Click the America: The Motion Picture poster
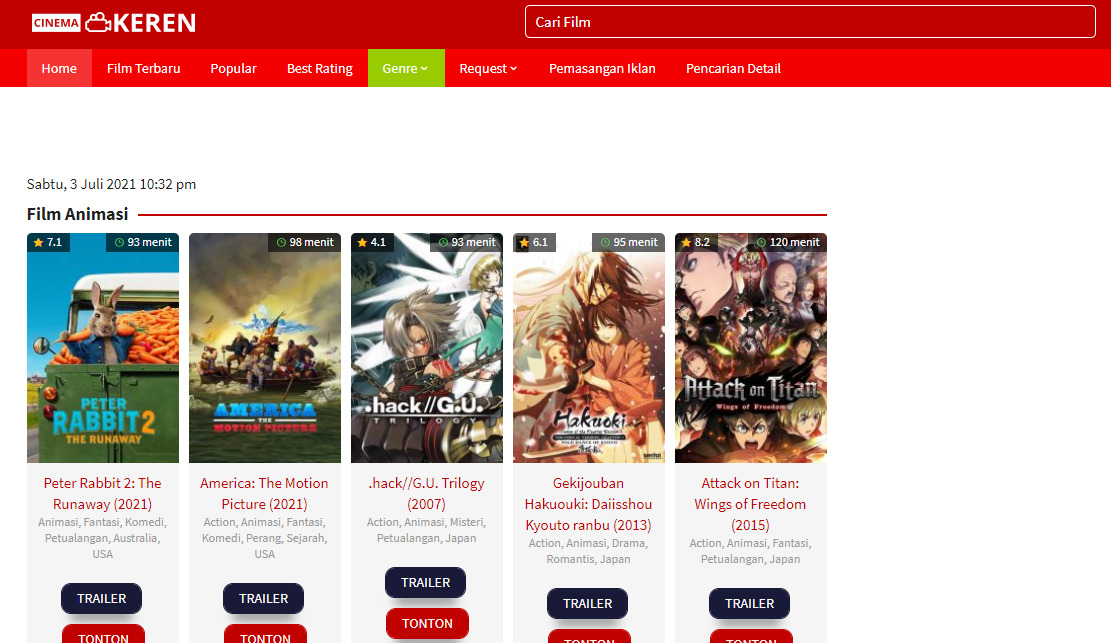Image resolution: width=1111 pixels, height=643 pixels. [264, 348]
